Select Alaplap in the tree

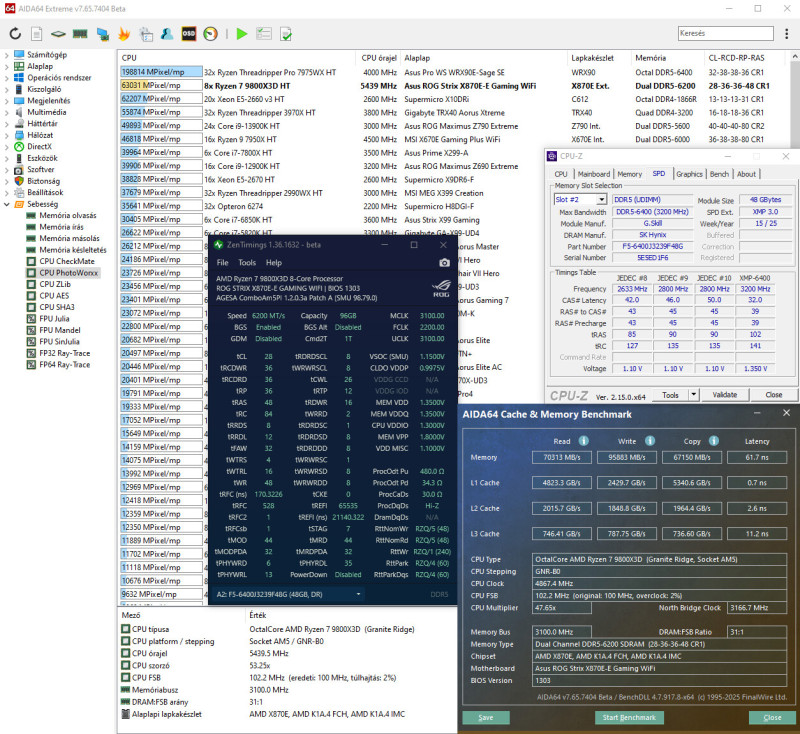click(40, 66)
